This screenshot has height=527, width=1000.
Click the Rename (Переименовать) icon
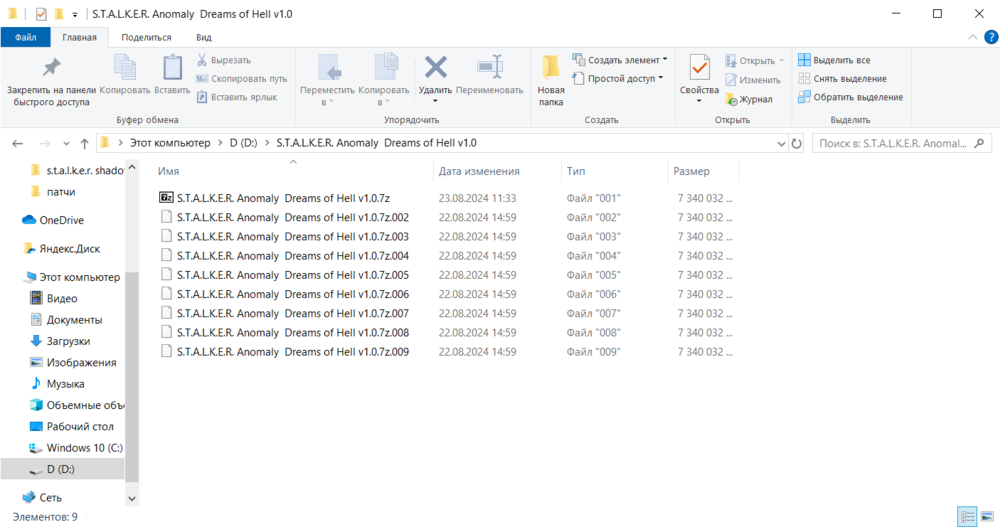489,68
